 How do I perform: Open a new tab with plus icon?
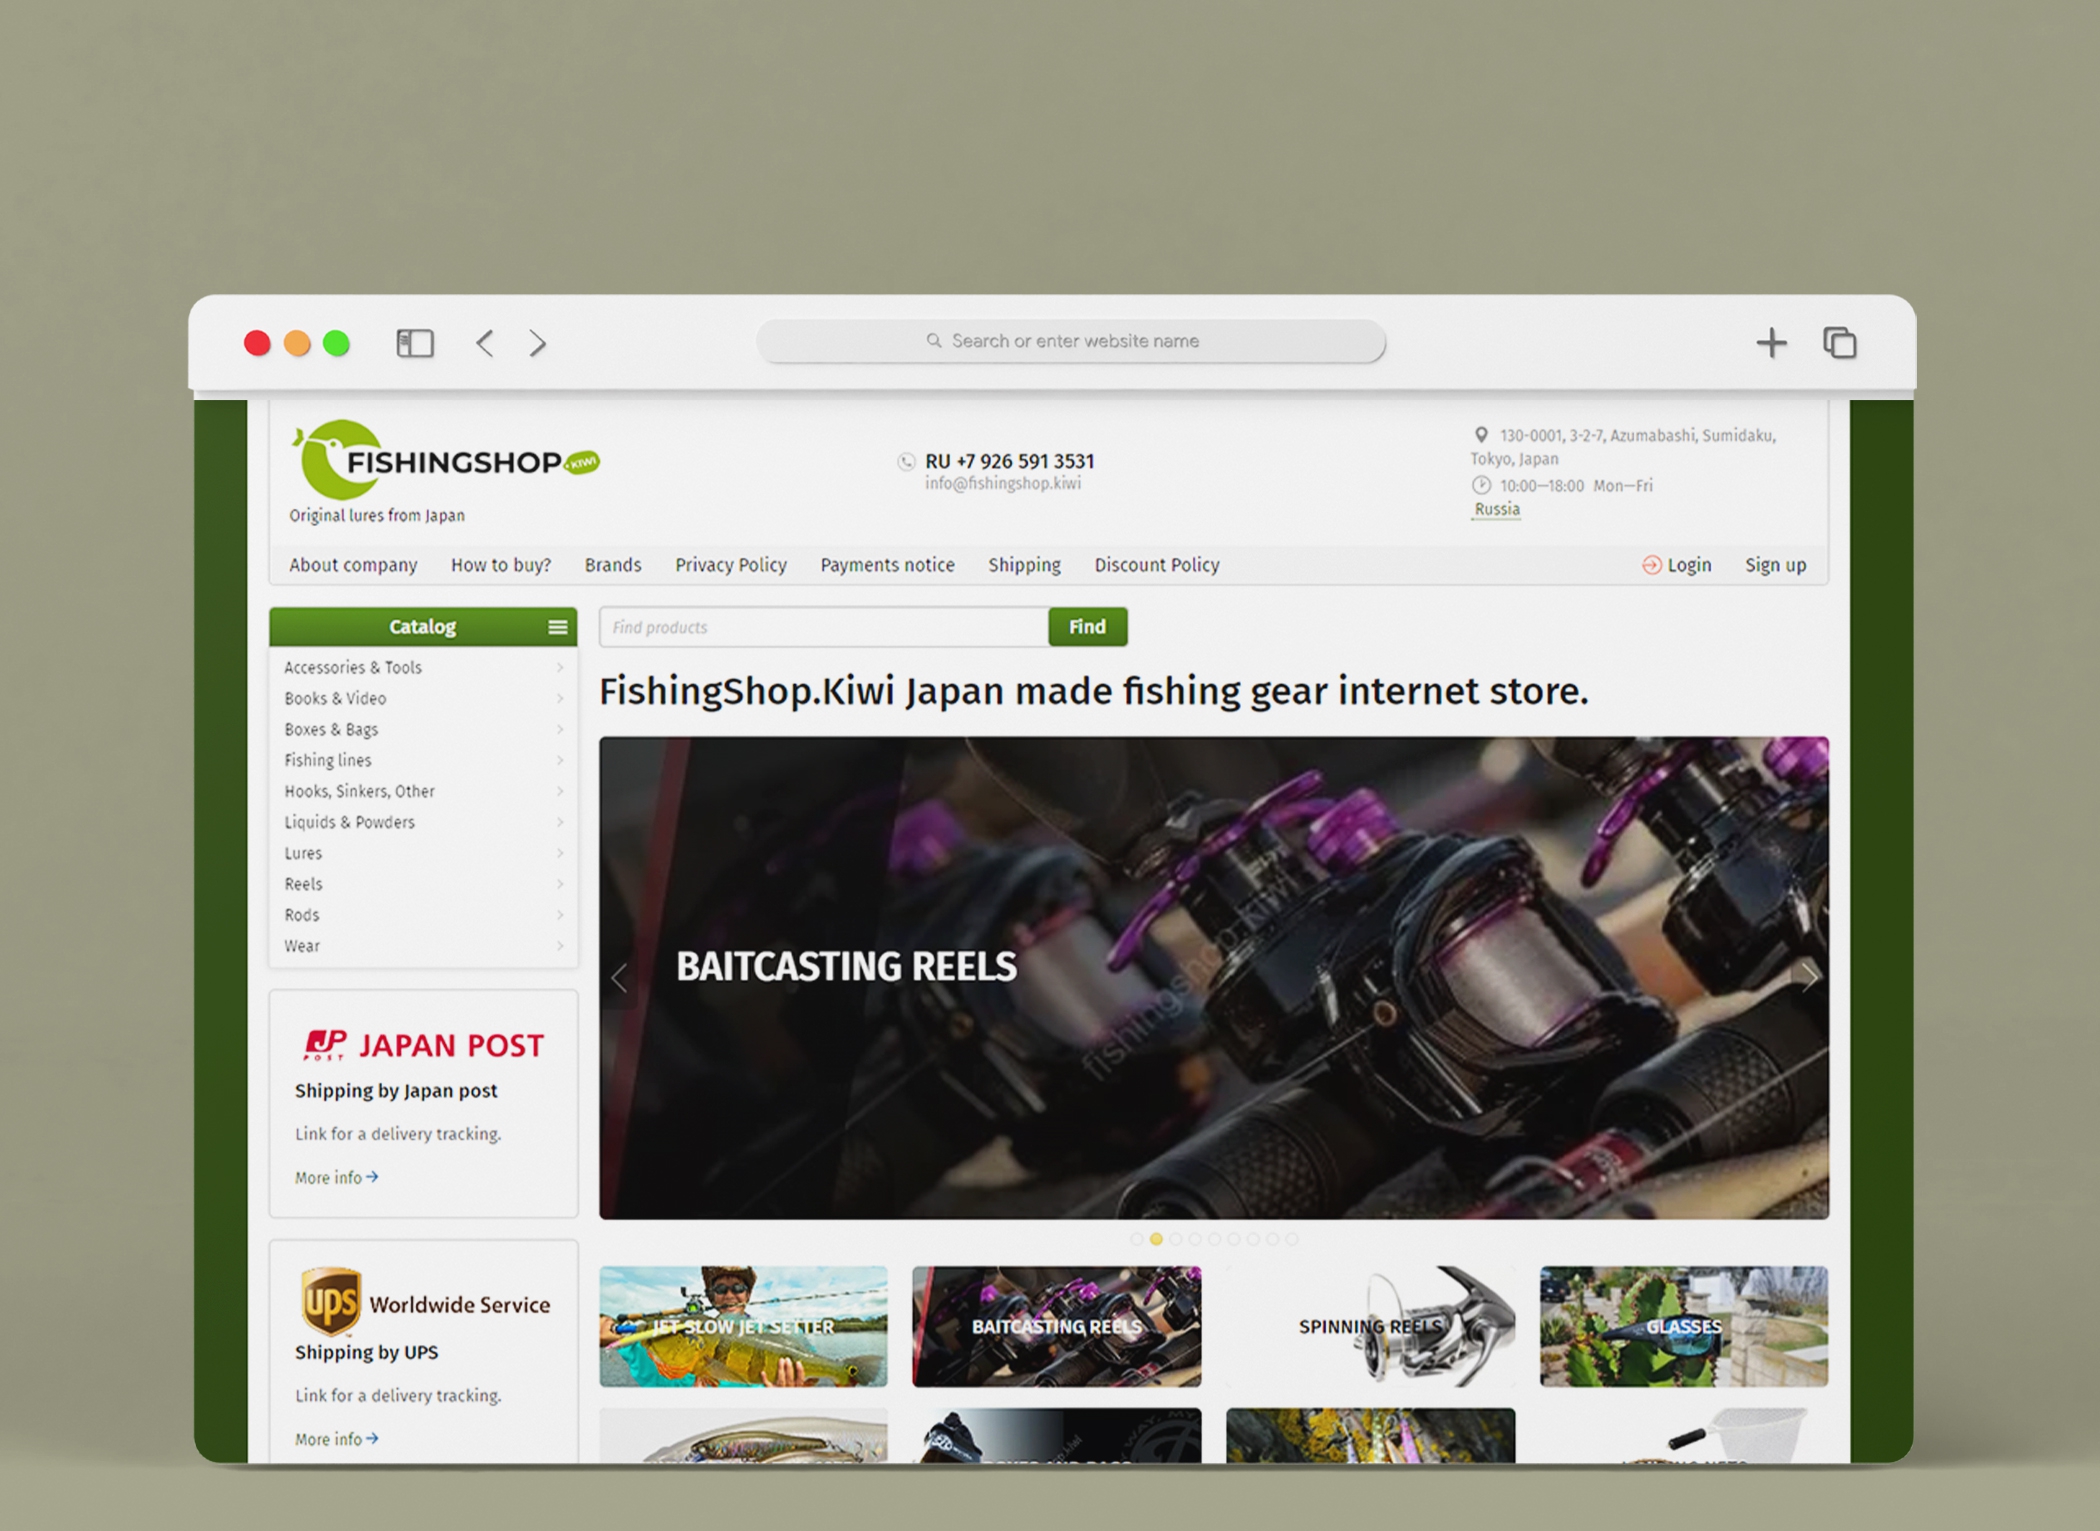click(1771, 343)
